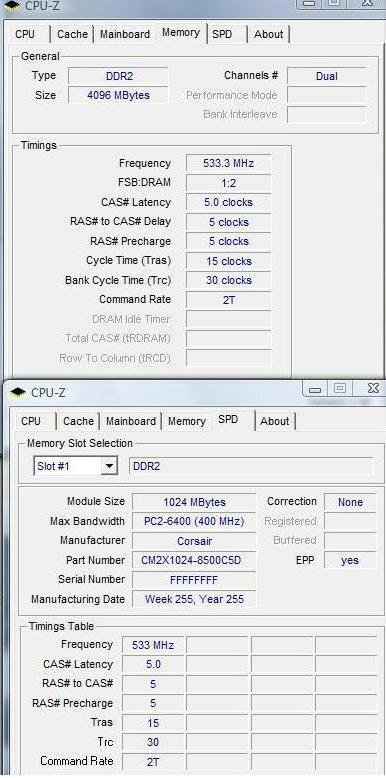Open the CPU tab in the lower CPU-Z window
Screen dimensions: 386x778
31,421
